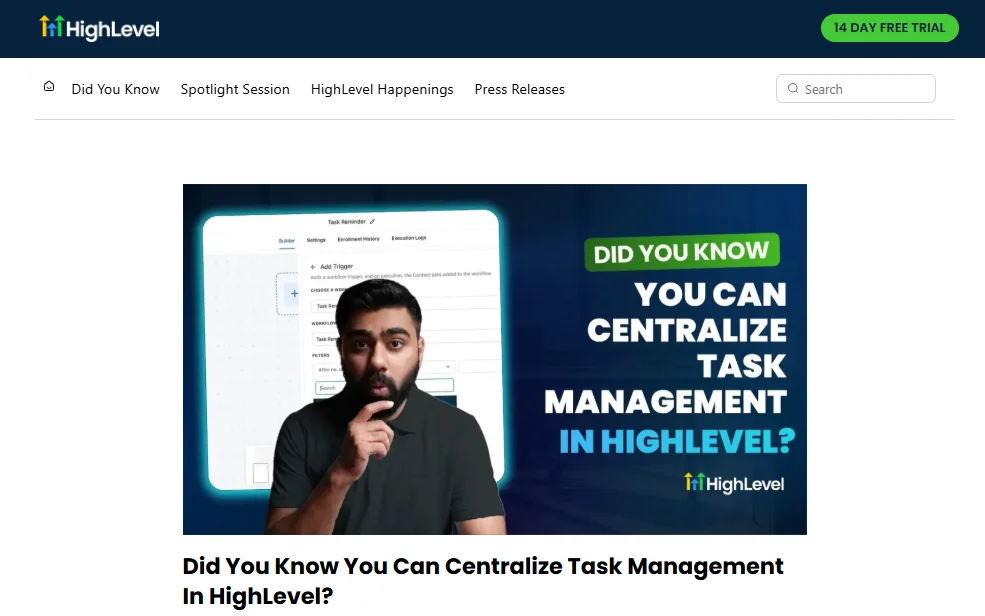
Task: Go to HighLevel Happenings
Action: click(382, 89)
